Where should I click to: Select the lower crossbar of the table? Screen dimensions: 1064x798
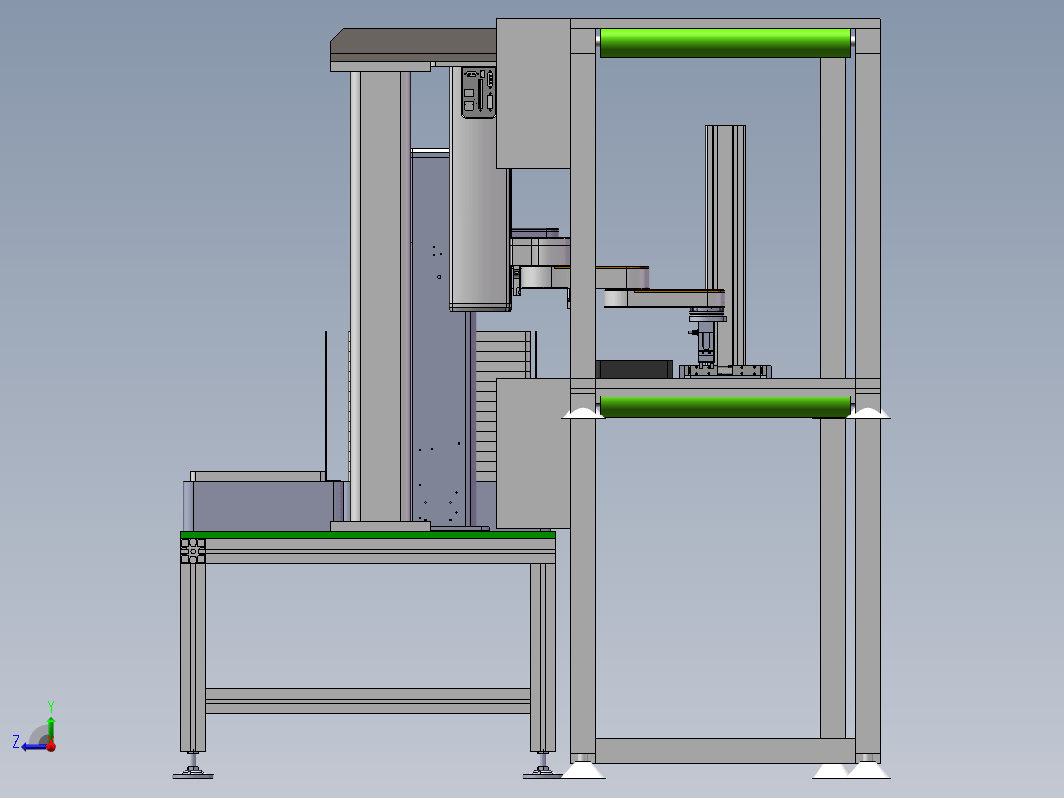pyautogui.click(x=368, y=700)
